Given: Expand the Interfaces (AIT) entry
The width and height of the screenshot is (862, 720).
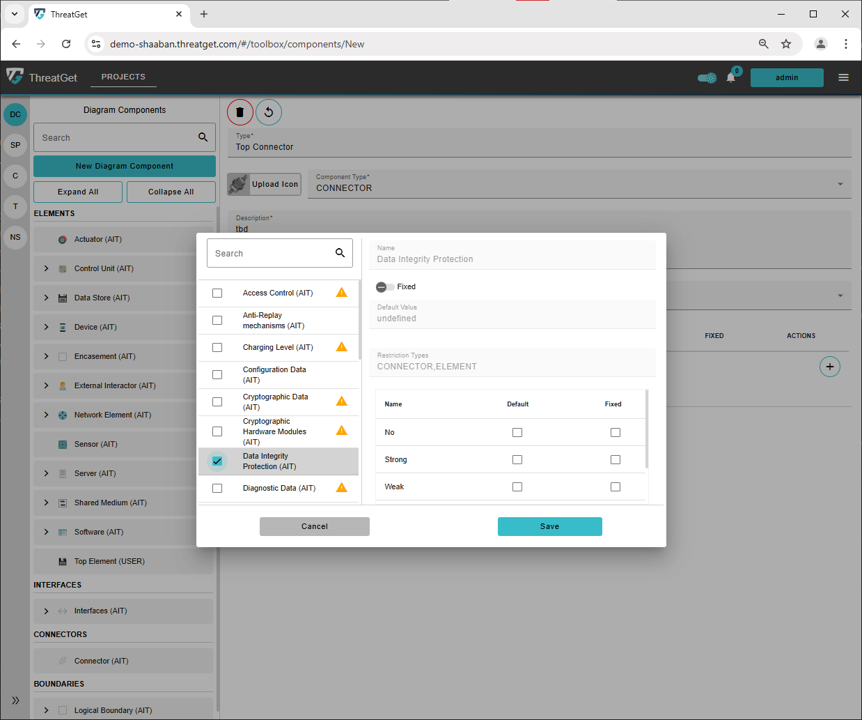Looking at the screenshot, I should (45, 610).
